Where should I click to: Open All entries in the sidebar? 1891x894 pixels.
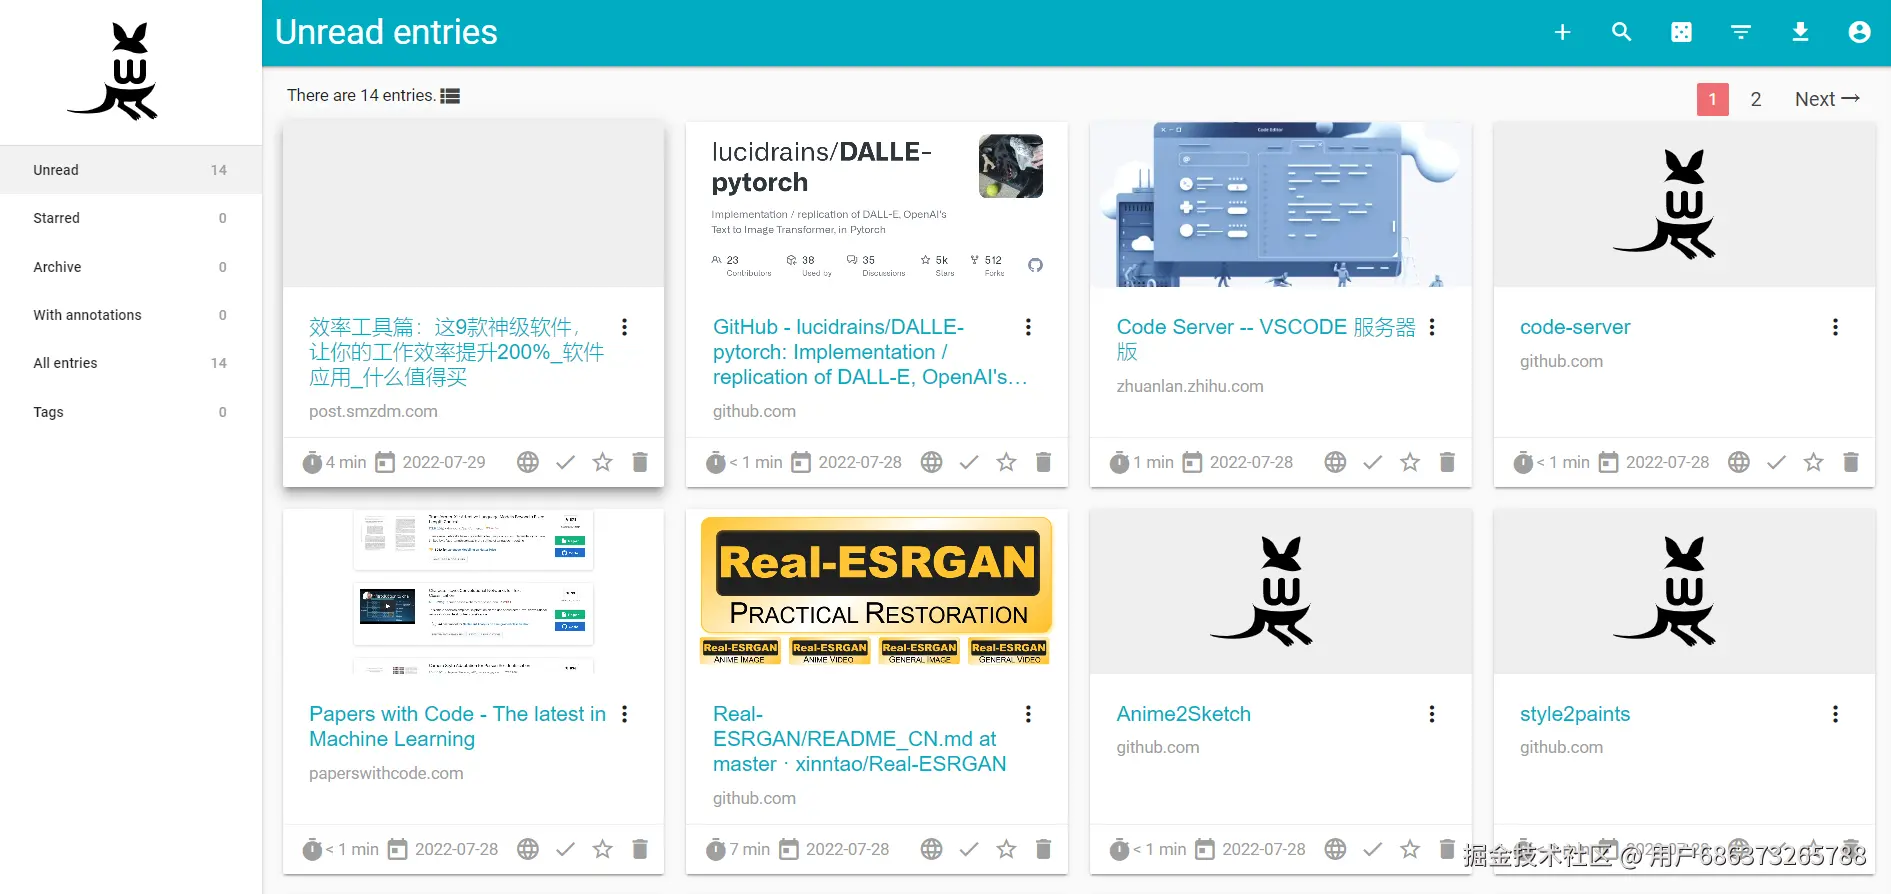pos(131,363)
